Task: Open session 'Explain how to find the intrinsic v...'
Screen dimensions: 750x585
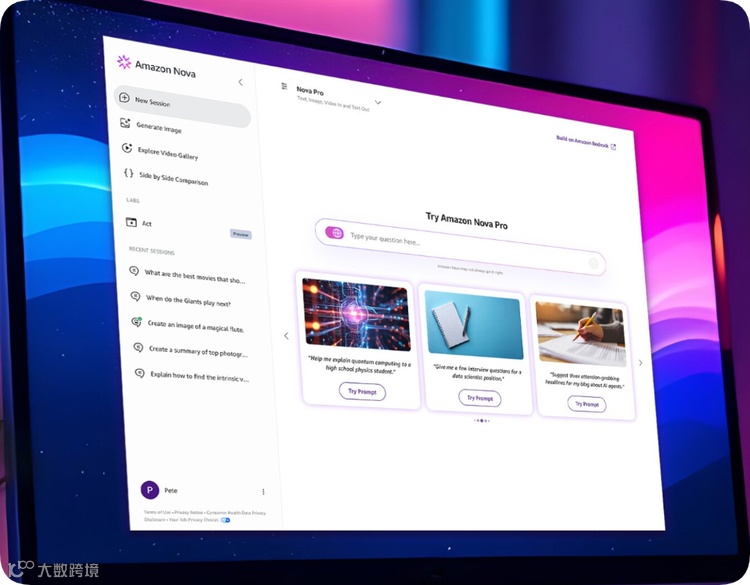Action: (x=200, y=376)
